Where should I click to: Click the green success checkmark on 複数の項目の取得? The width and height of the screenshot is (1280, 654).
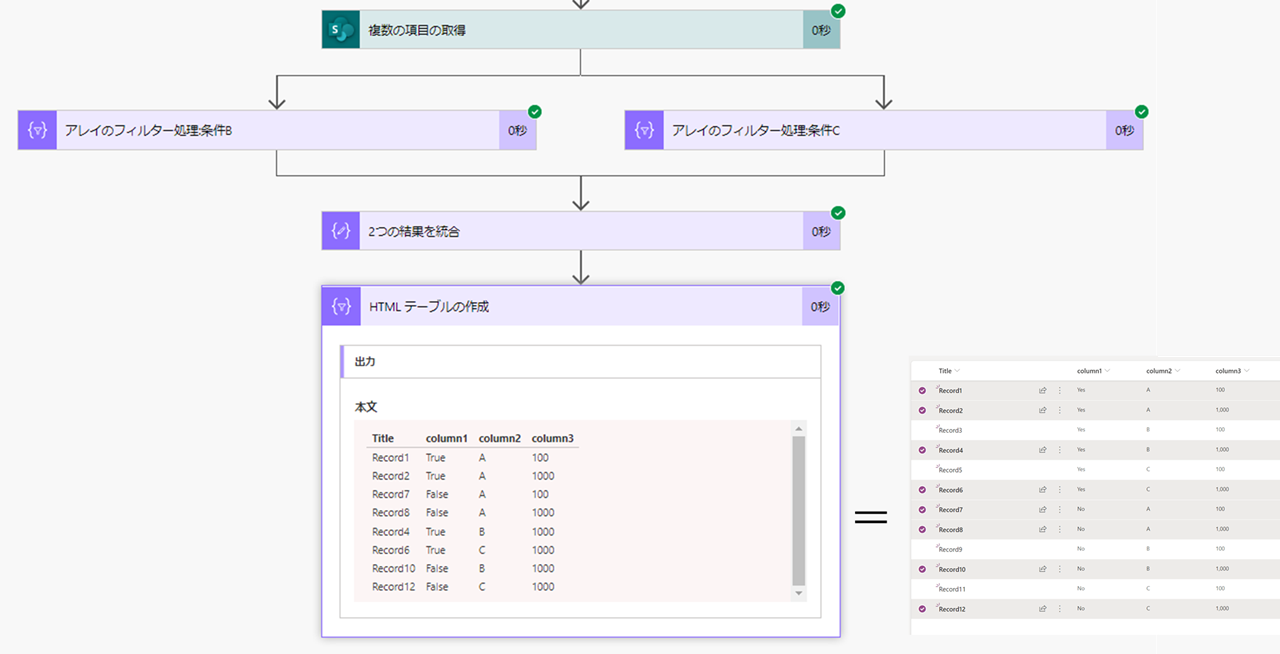coord(838,12)
